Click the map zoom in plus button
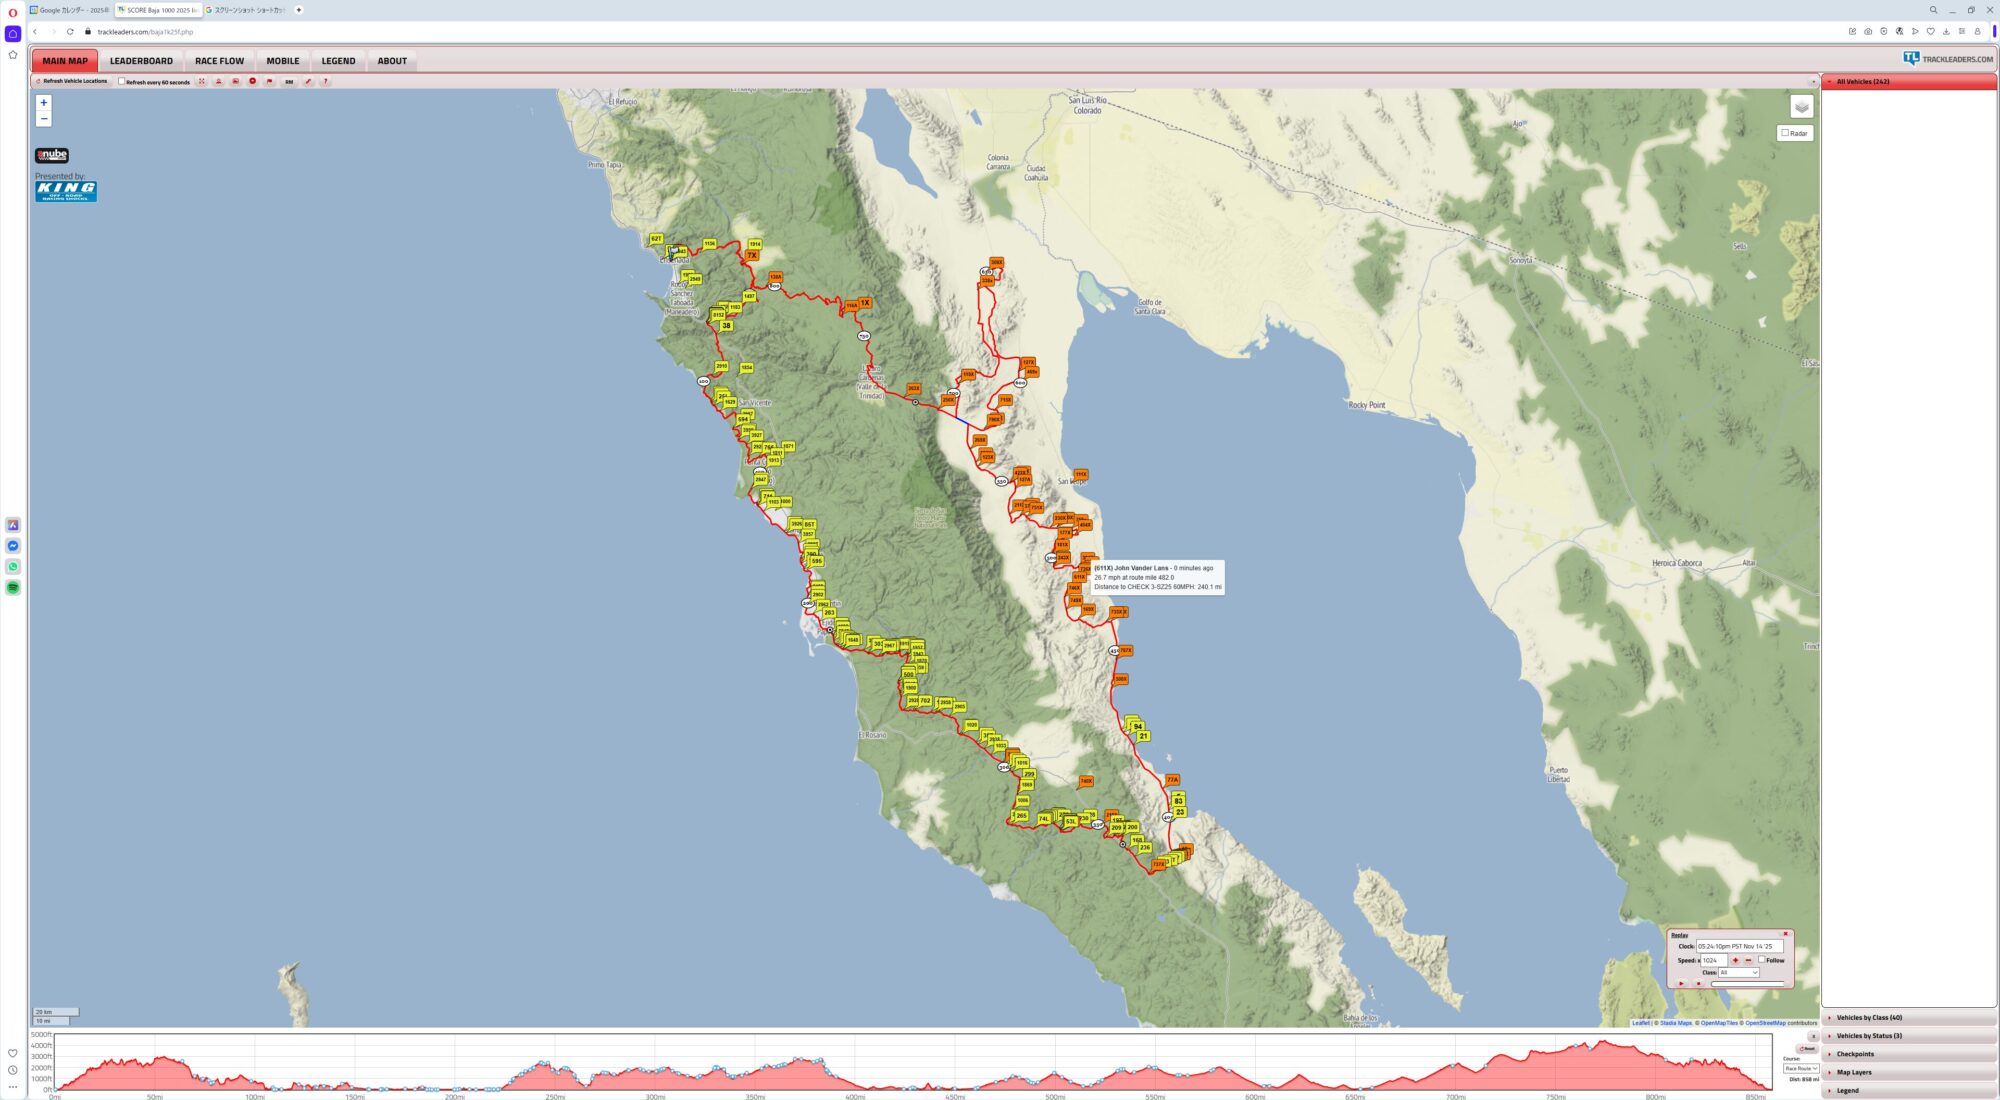Viewport: 2000px width, 1100px height. pyautogui.click(x=43, y=103)
